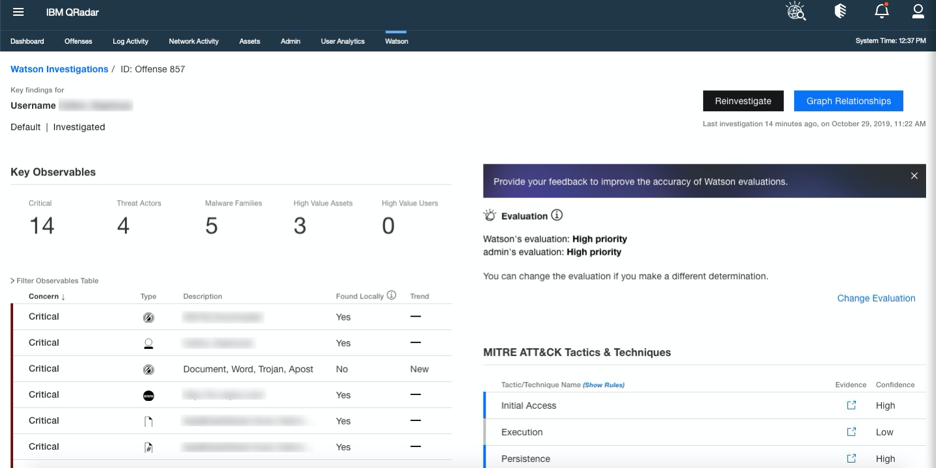The width and height of the screenshot is (936, 468).
Task: Open Persistence evidence link icon
Action: [x=851, y=458]
